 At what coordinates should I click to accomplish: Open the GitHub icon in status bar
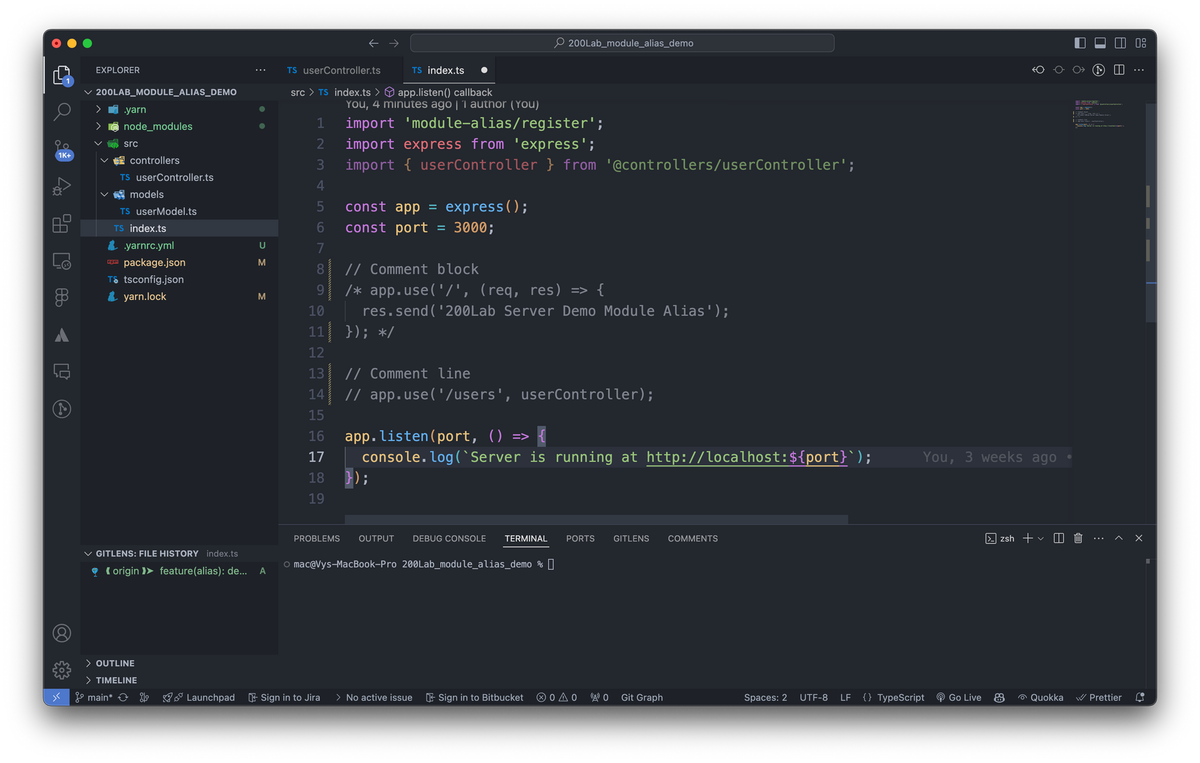[x=998, y=697]
